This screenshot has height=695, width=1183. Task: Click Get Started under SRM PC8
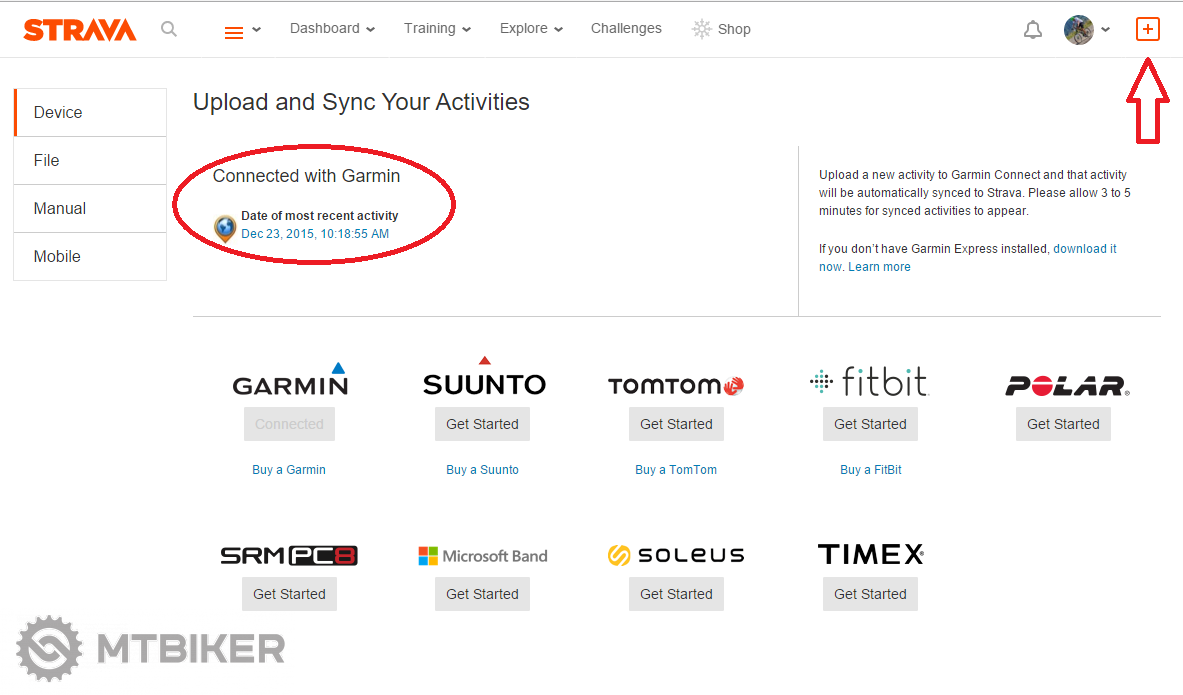tap(289, 594)
